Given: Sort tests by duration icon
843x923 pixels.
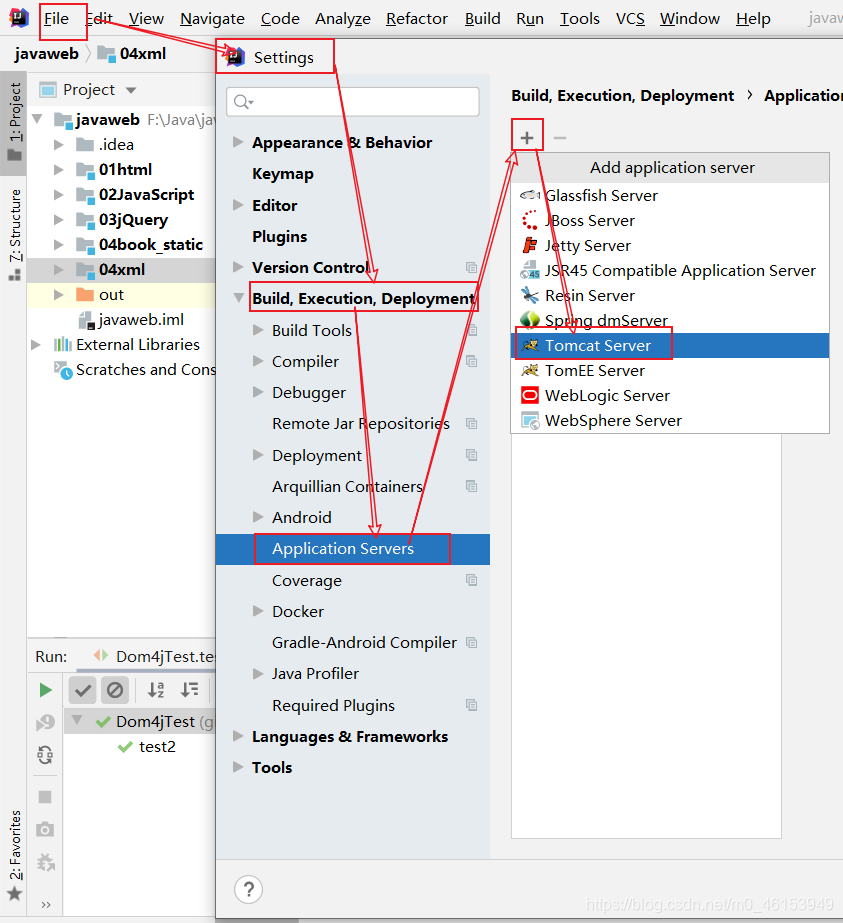Looking at the screenshot, I should [x=190, y=690].
